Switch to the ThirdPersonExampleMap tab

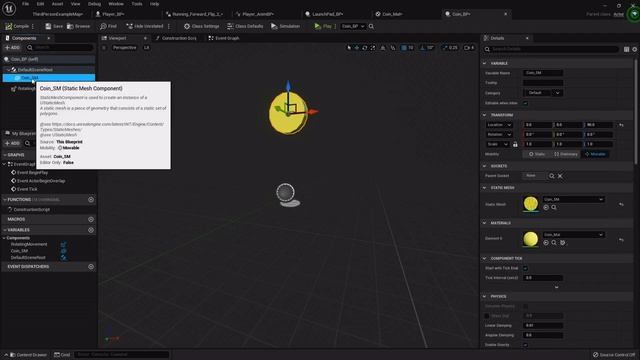tap(57, 14)
